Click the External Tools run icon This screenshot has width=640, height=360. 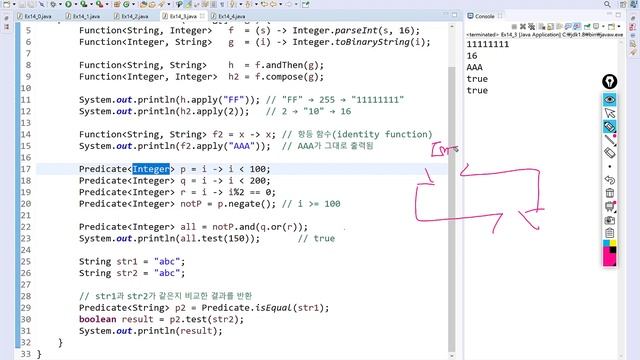99,4
